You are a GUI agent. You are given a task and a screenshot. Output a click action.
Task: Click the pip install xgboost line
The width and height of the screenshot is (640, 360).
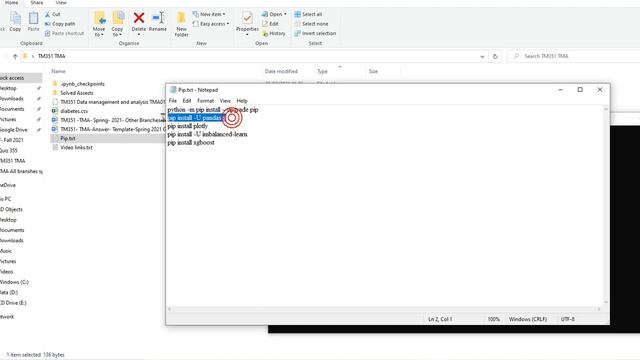tap(191, 142)
